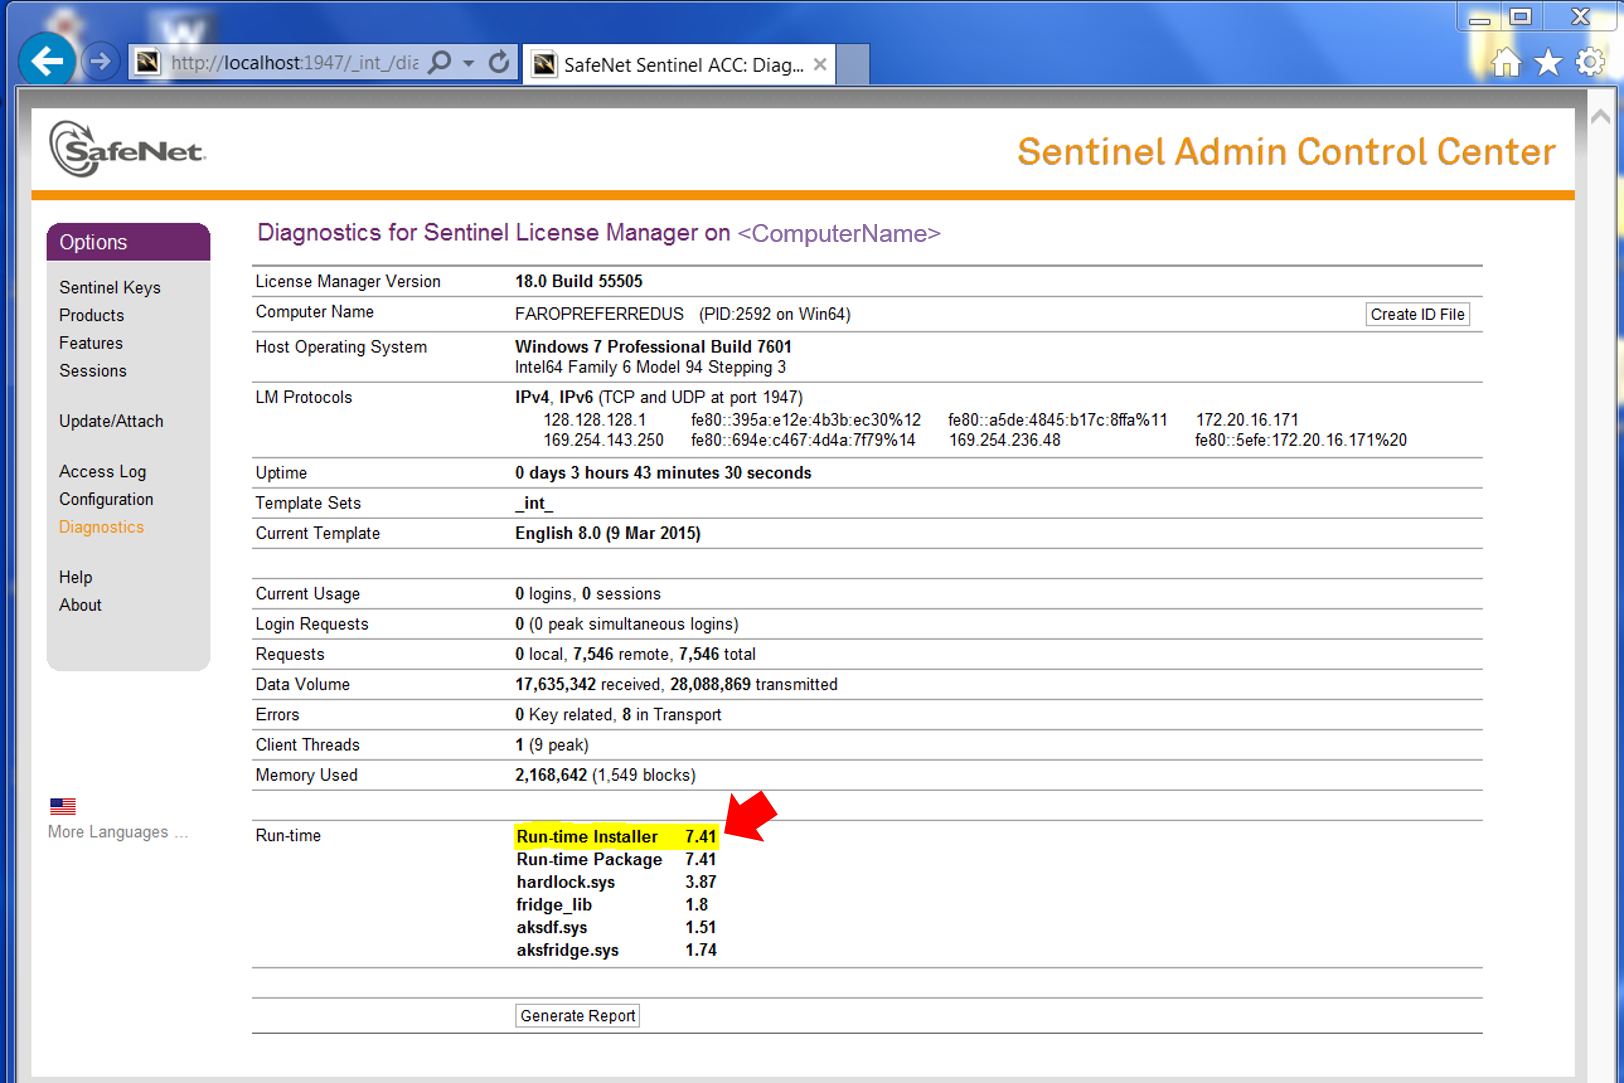Click the Create ID File button
This screenshot has height=1083, width=1624.
[1417, 314]
